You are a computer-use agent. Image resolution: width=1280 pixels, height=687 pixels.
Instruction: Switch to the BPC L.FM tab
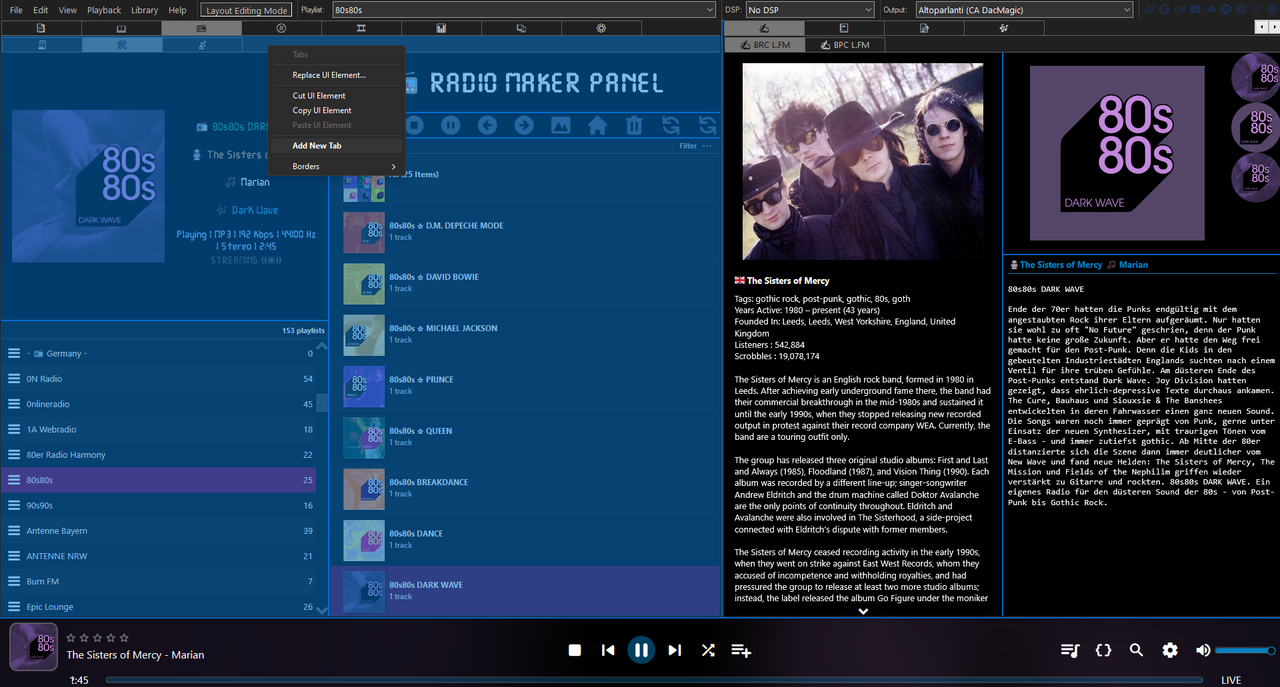click(845, 45)
